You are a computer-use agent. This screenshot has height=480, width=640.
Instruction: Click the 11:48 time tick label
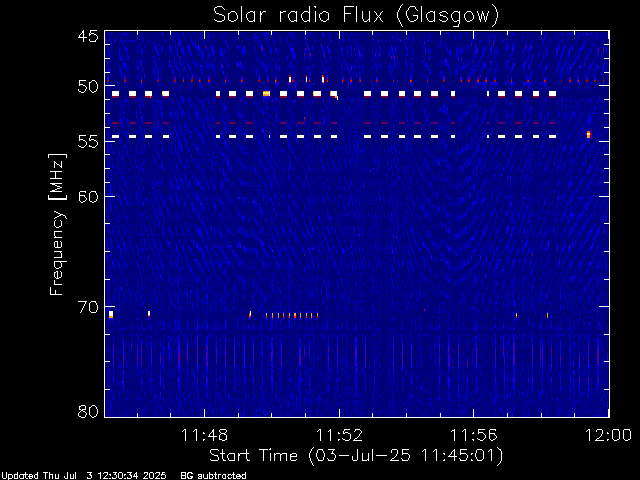[x=204, y=435]
